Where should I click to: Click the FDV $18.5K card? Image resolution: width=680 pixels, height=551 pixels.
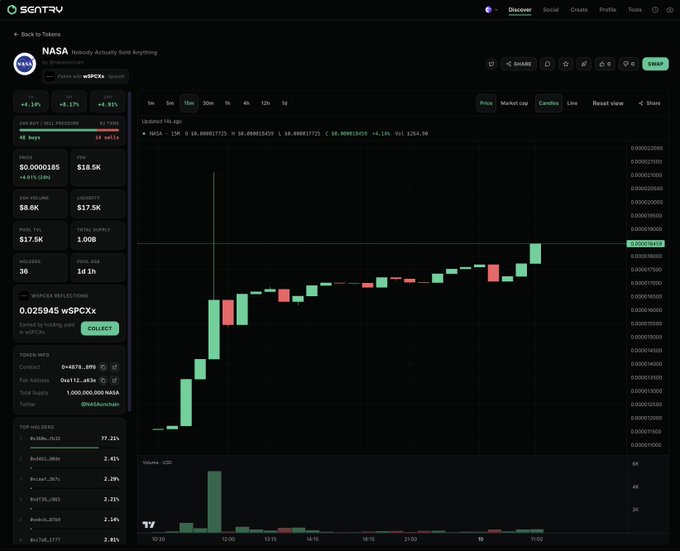click(x=98, y=167)
